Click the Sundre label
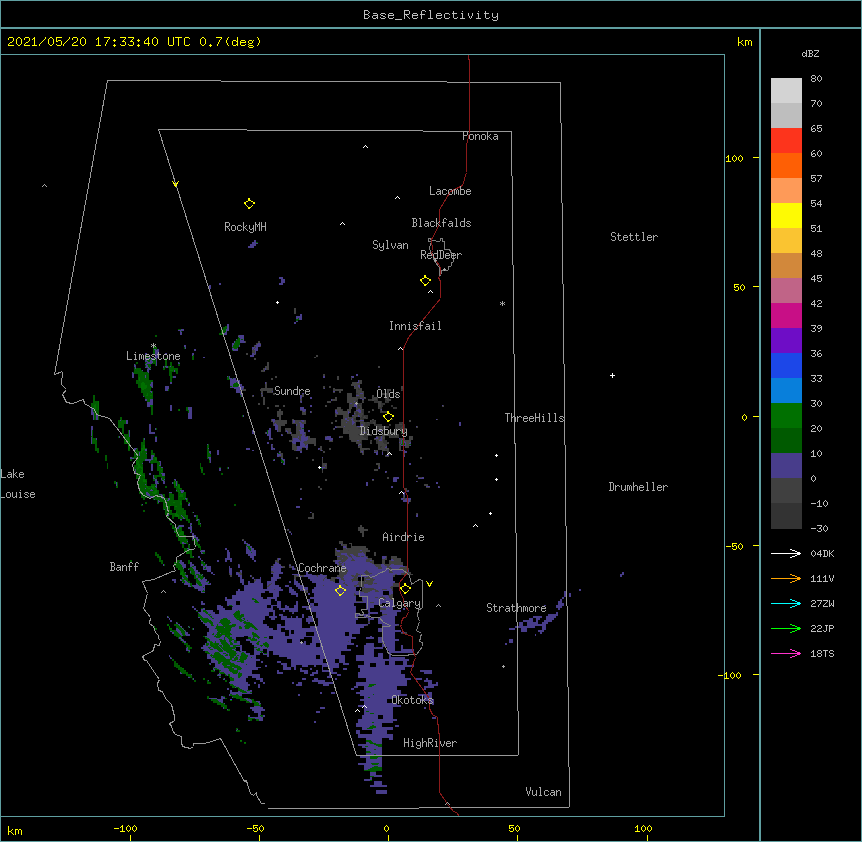 (x=292, y=391)
